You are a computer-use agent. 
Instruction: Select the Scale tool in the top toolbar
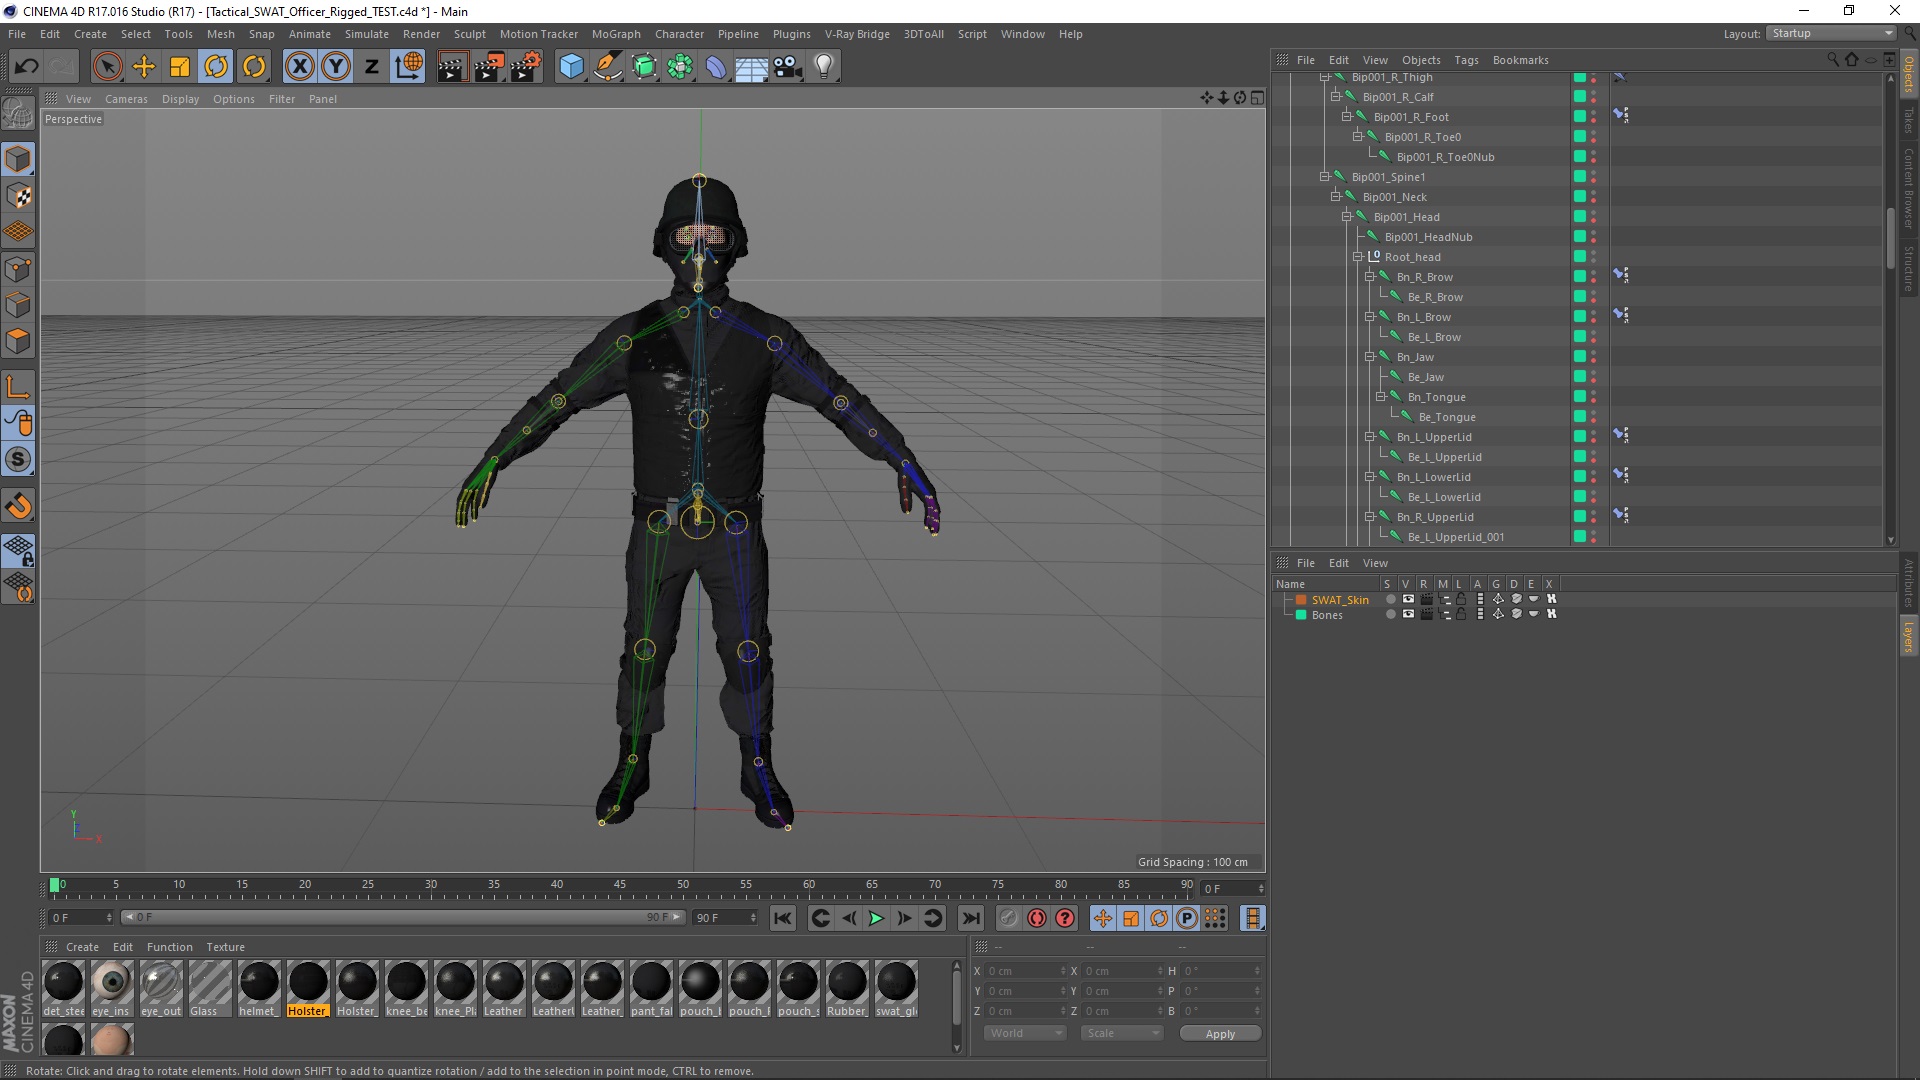(180, 67)
